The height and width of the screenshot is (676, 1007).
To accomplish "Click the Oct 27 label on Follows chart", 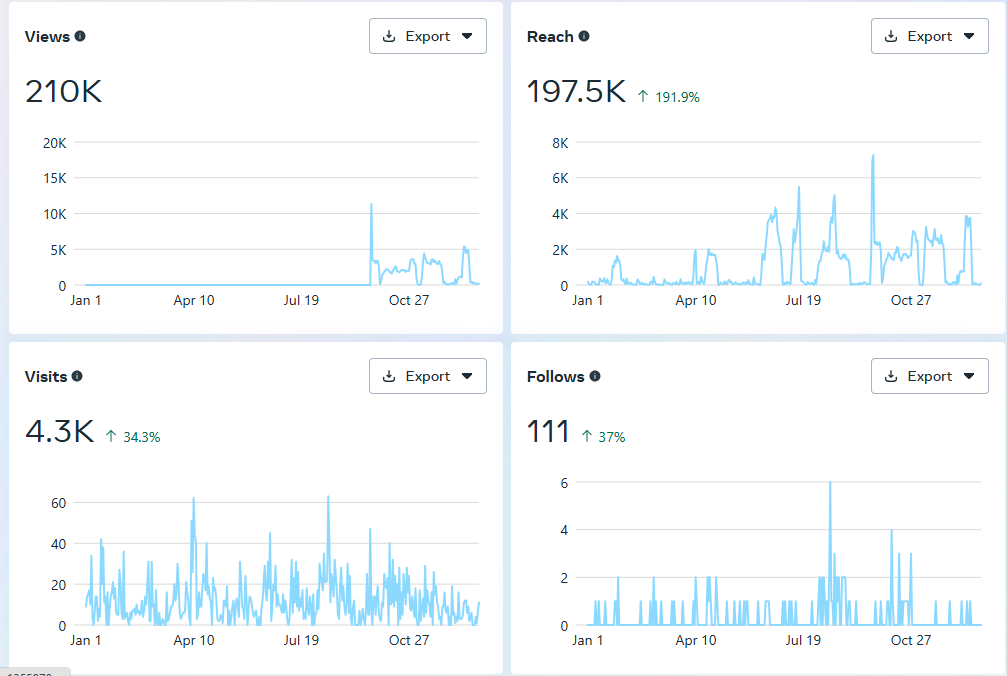I will click(911, 640).
